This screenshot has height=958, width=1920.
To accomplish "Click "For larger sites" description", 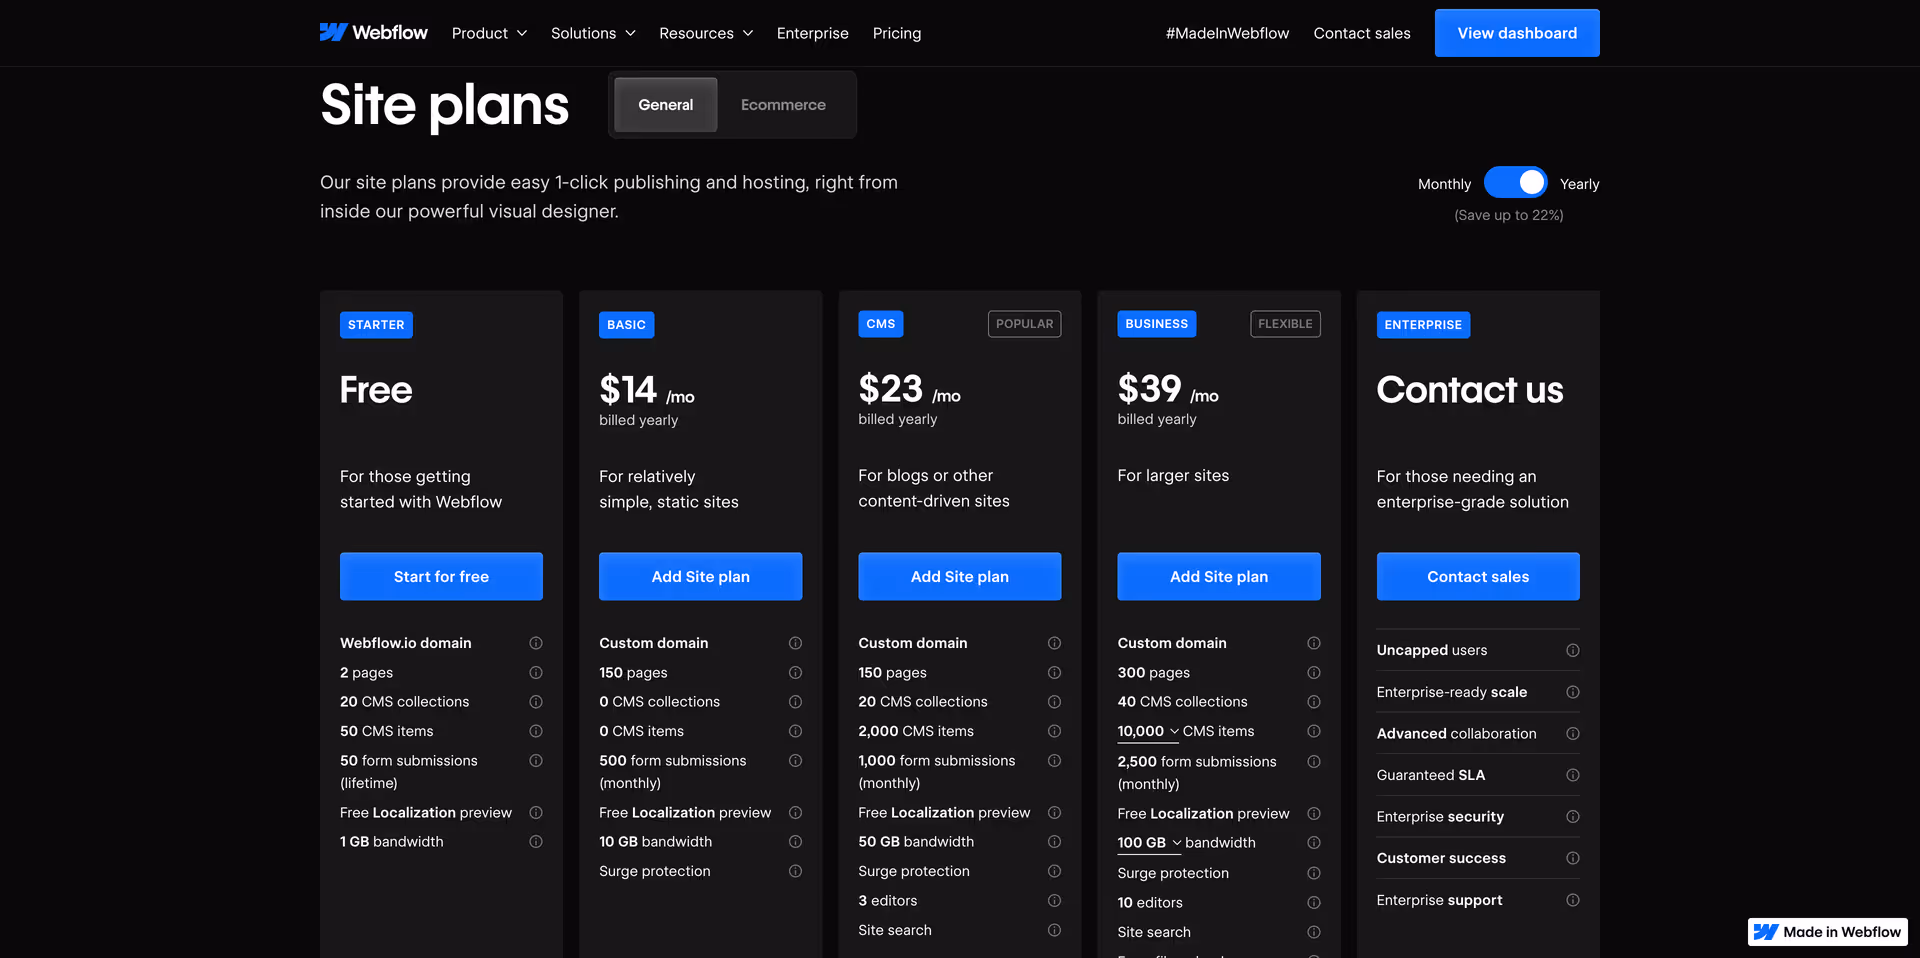I will (x=1173, y=476).
